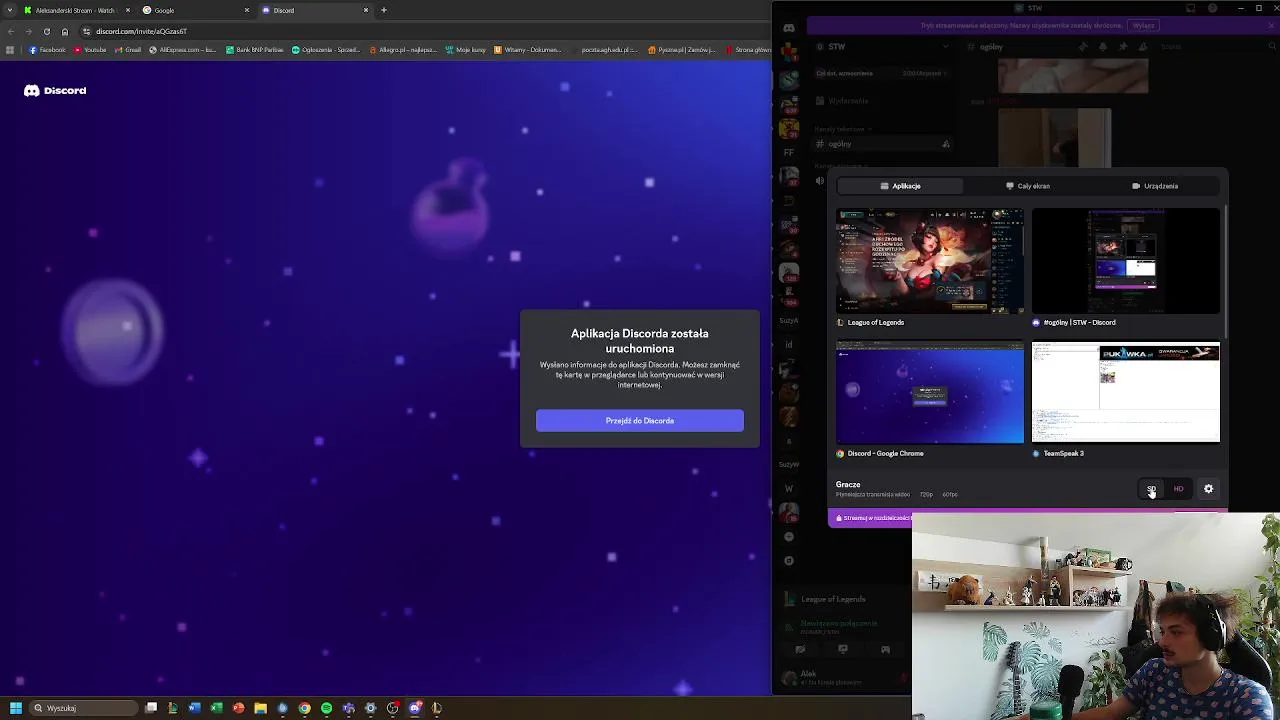This screenshot has height=720, width=1280.
Task: Open Chrome apps grid in bookmarks bar
Action: [10, 50]
